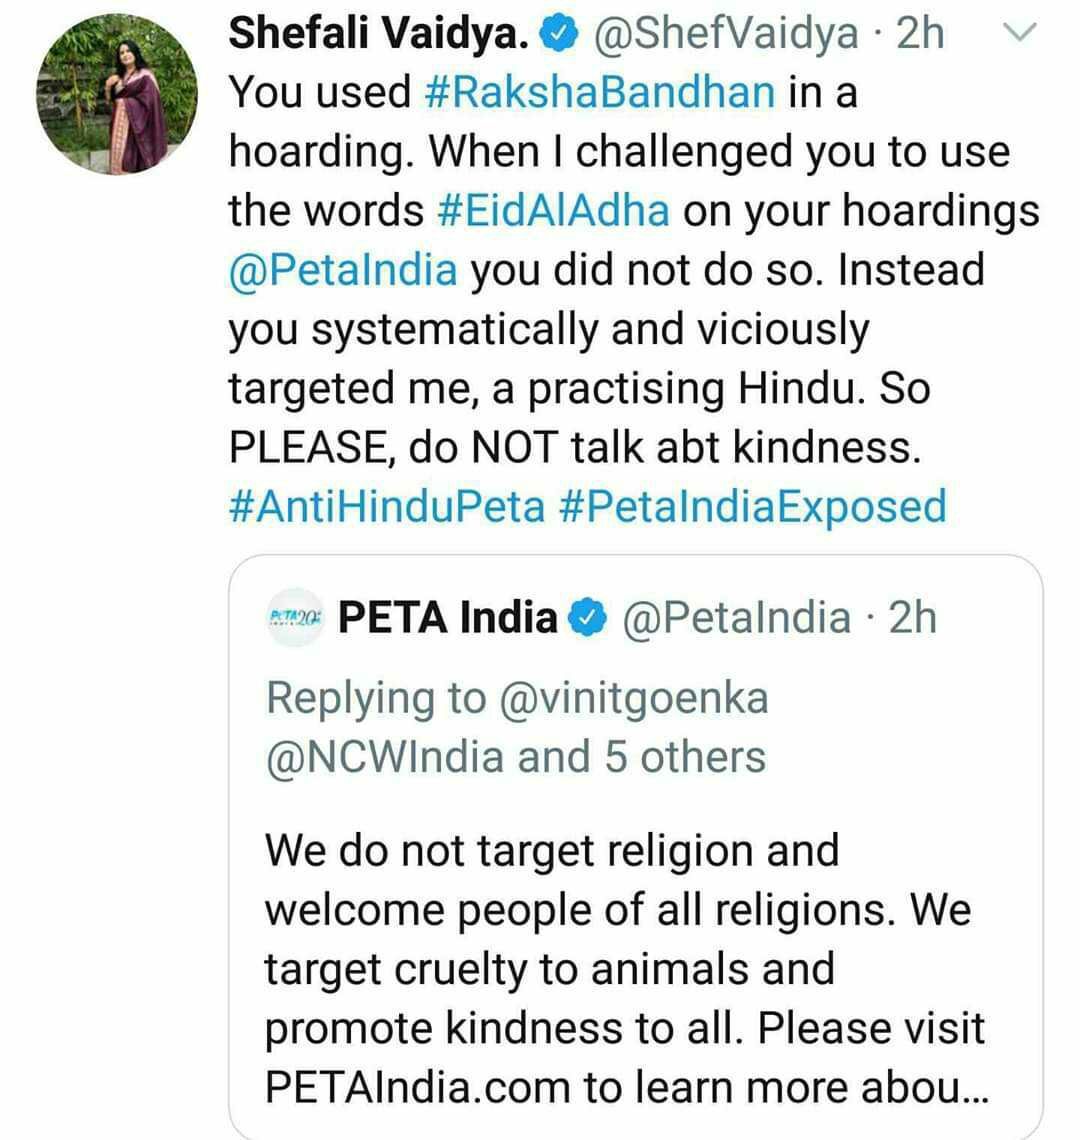
Task: Open the #AntiHinduPeta hashtag
Action: click(386, 506)
